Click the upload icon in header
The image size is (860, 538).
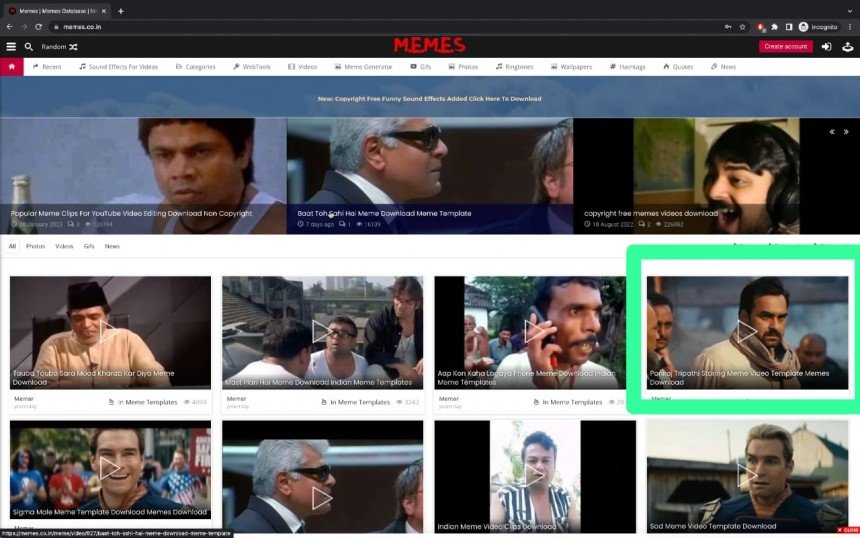pos(847,47)
